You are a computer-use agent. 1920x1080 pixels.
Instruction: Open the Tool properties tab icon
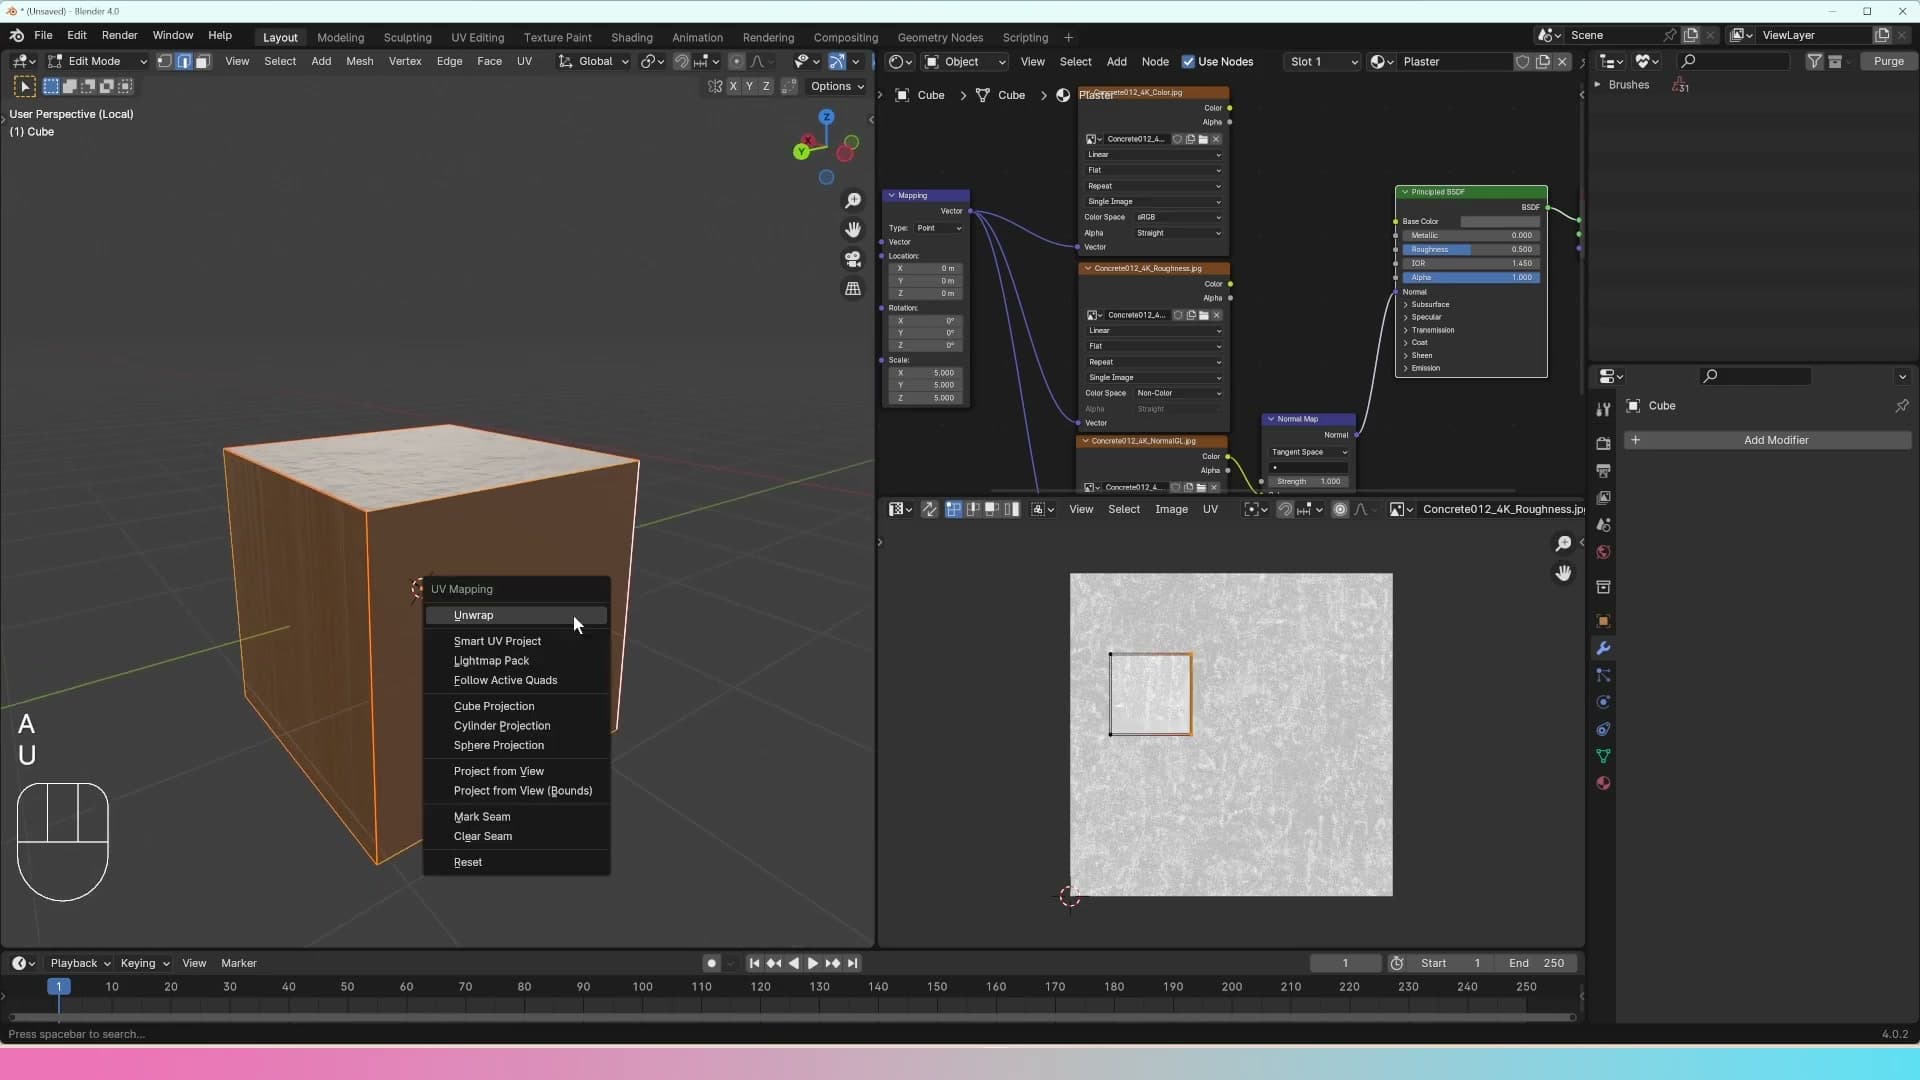1603,409
